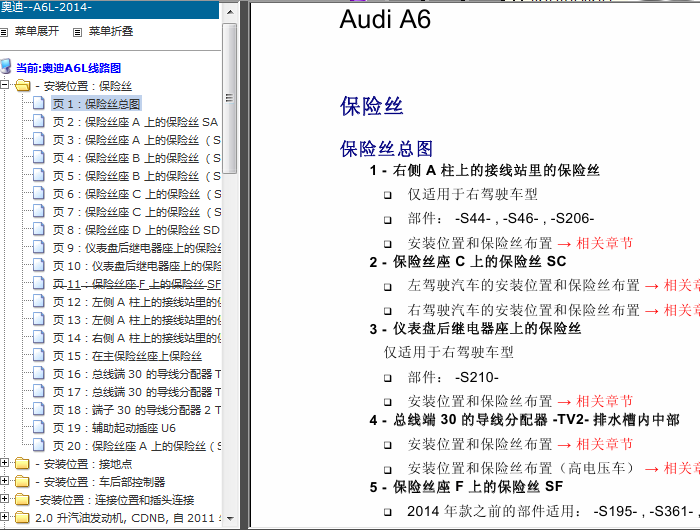Open 页 19：辅助起动插座 U6
This screenshot has height=530, width=700.
[x=114, y=428]
